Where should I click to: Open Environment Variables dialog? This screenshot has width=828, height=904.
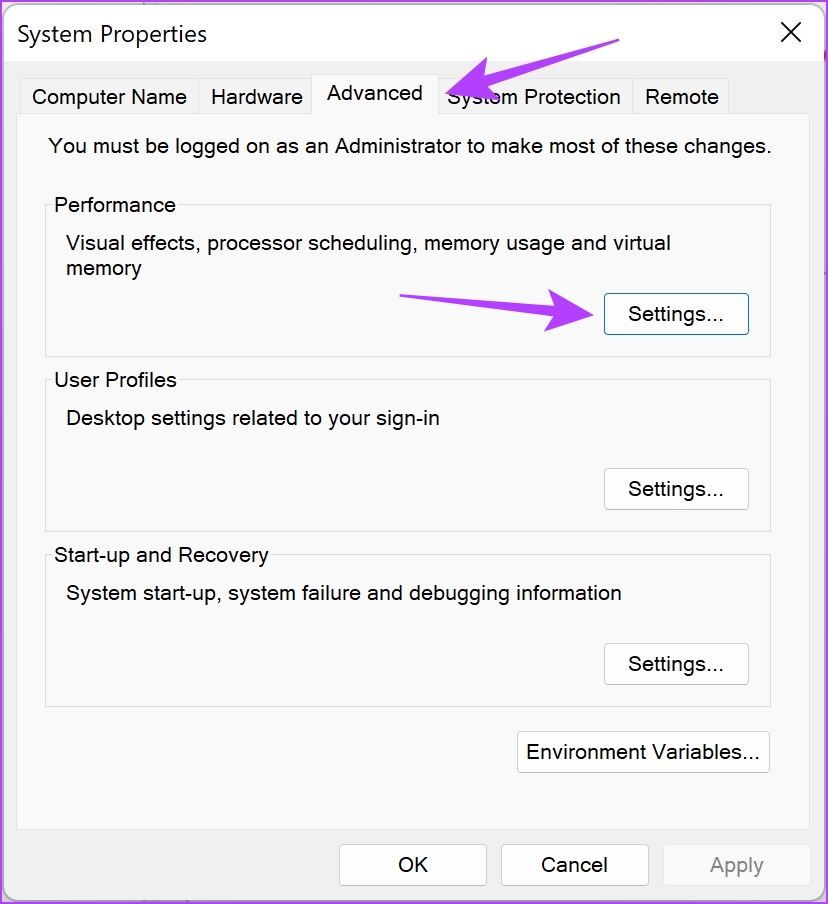[x=643, y=752]
